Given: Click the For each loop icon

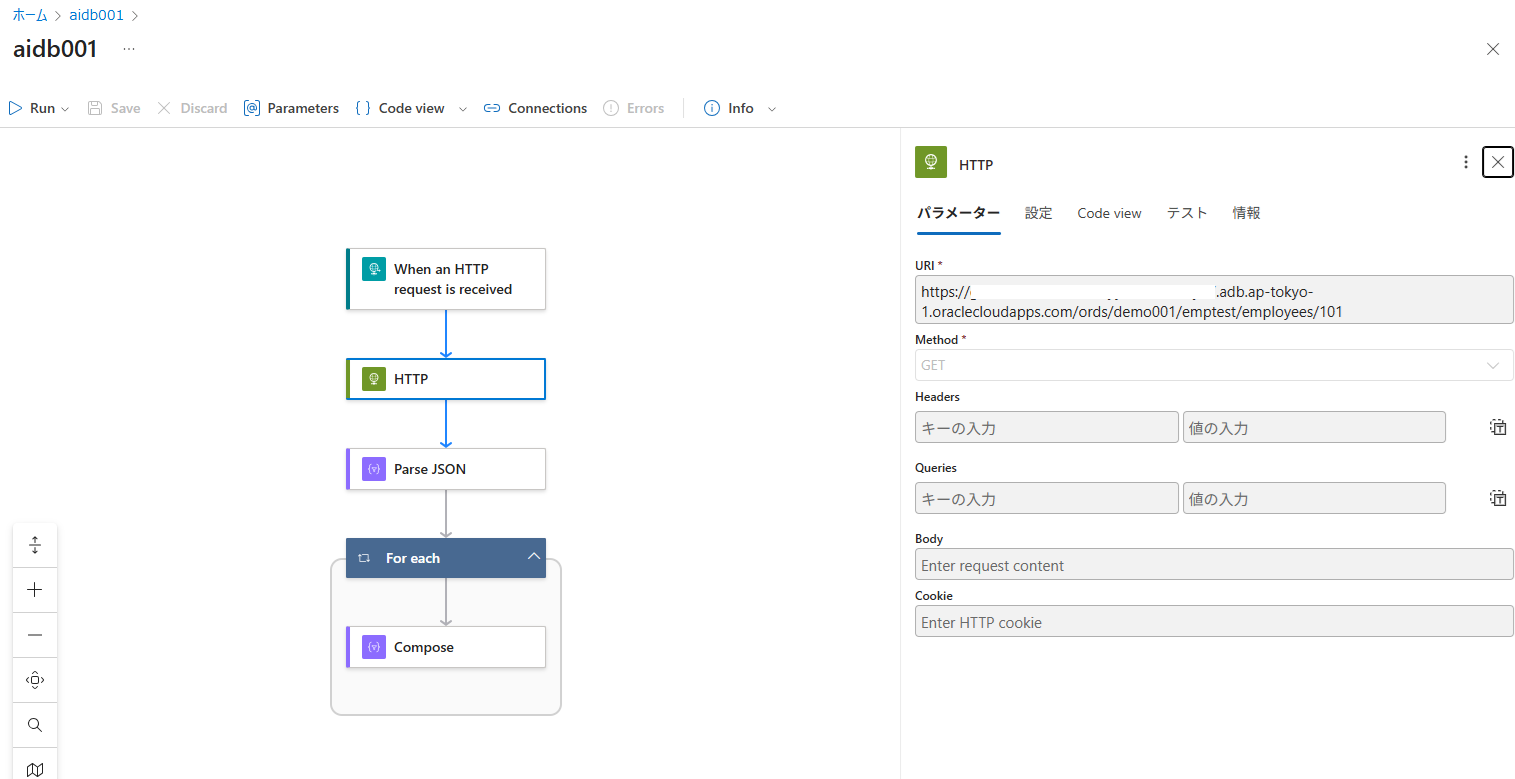Looking at the screenshot, I should pos(365,558).
